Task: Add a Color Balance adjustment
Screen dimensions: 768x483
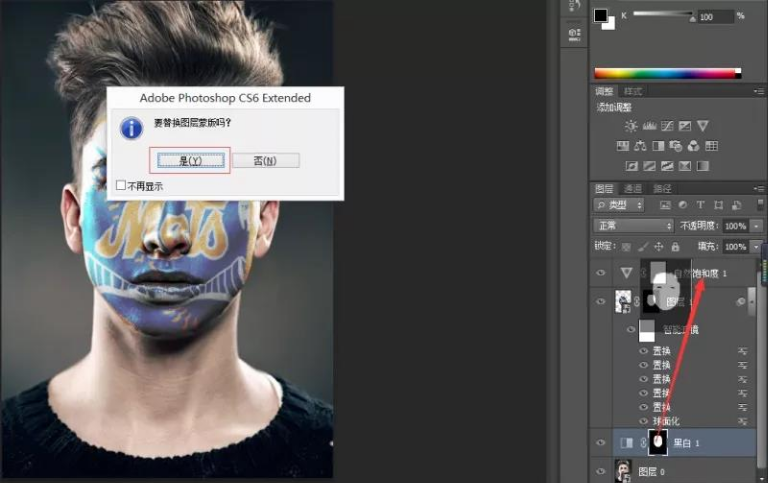Action: (640, 146)
